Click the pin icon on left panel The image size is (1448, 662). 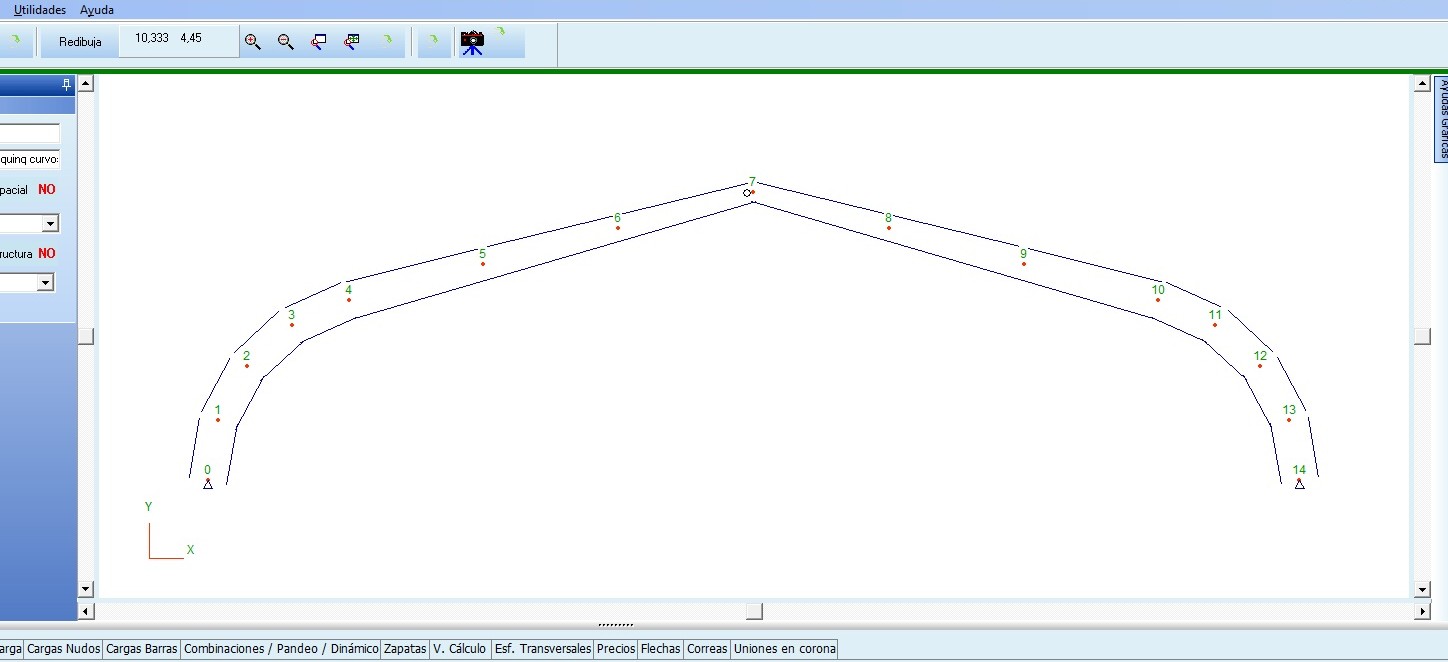tap(67, 85)
